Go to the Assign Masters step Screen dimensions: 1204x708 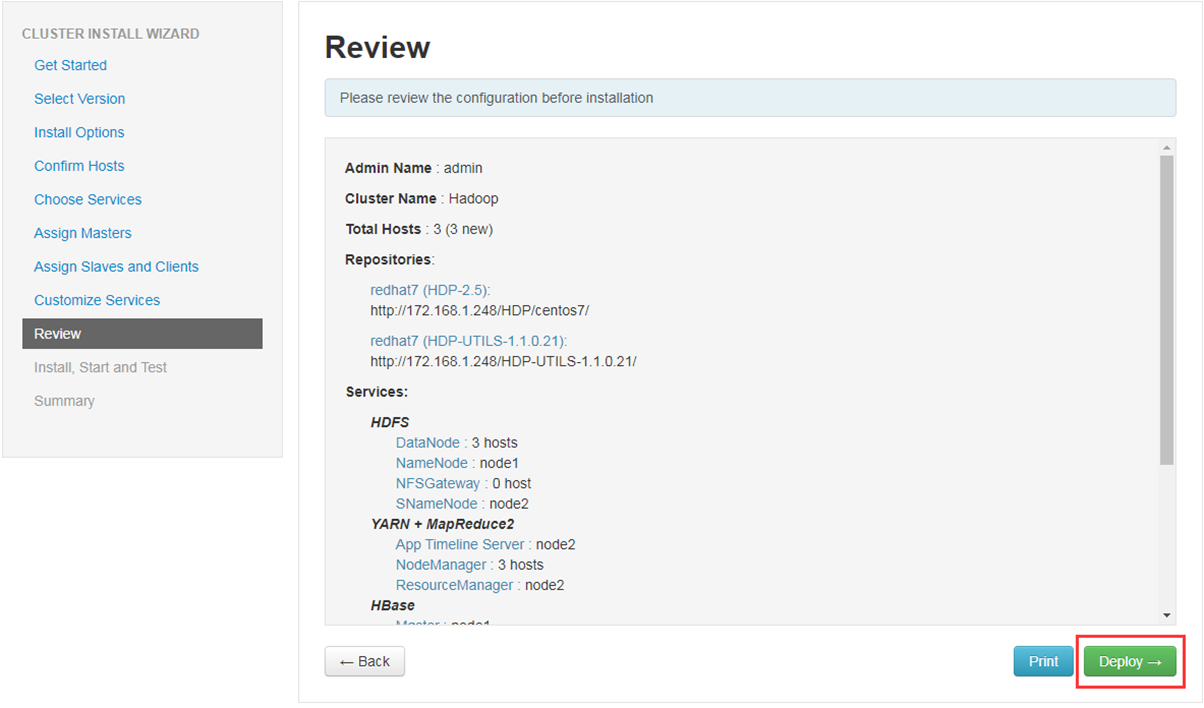point(83,233)
